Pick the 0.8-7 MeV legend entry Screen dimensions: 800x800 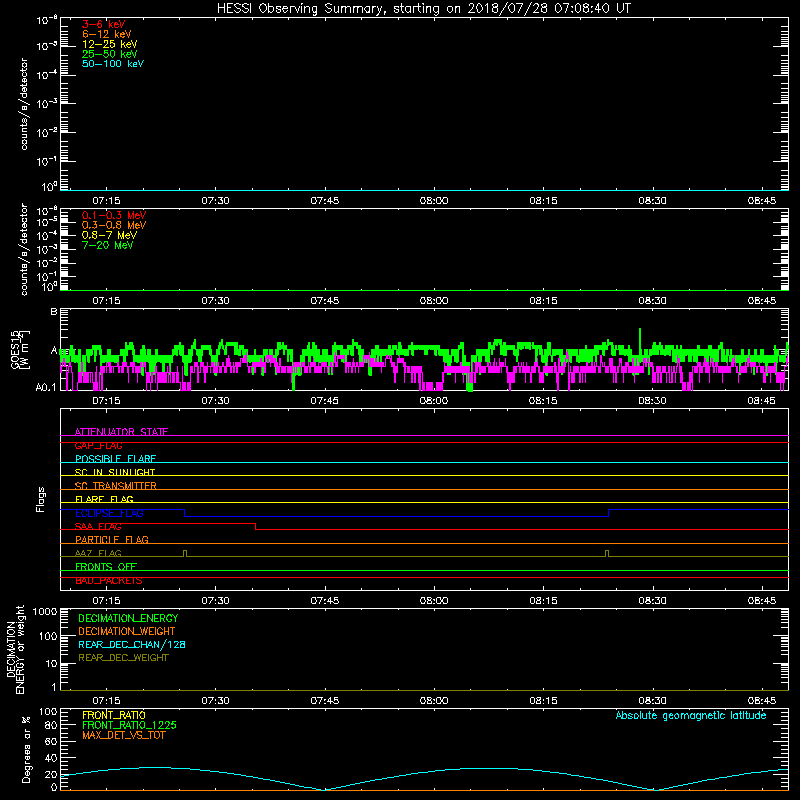click(x=109, y=235)
